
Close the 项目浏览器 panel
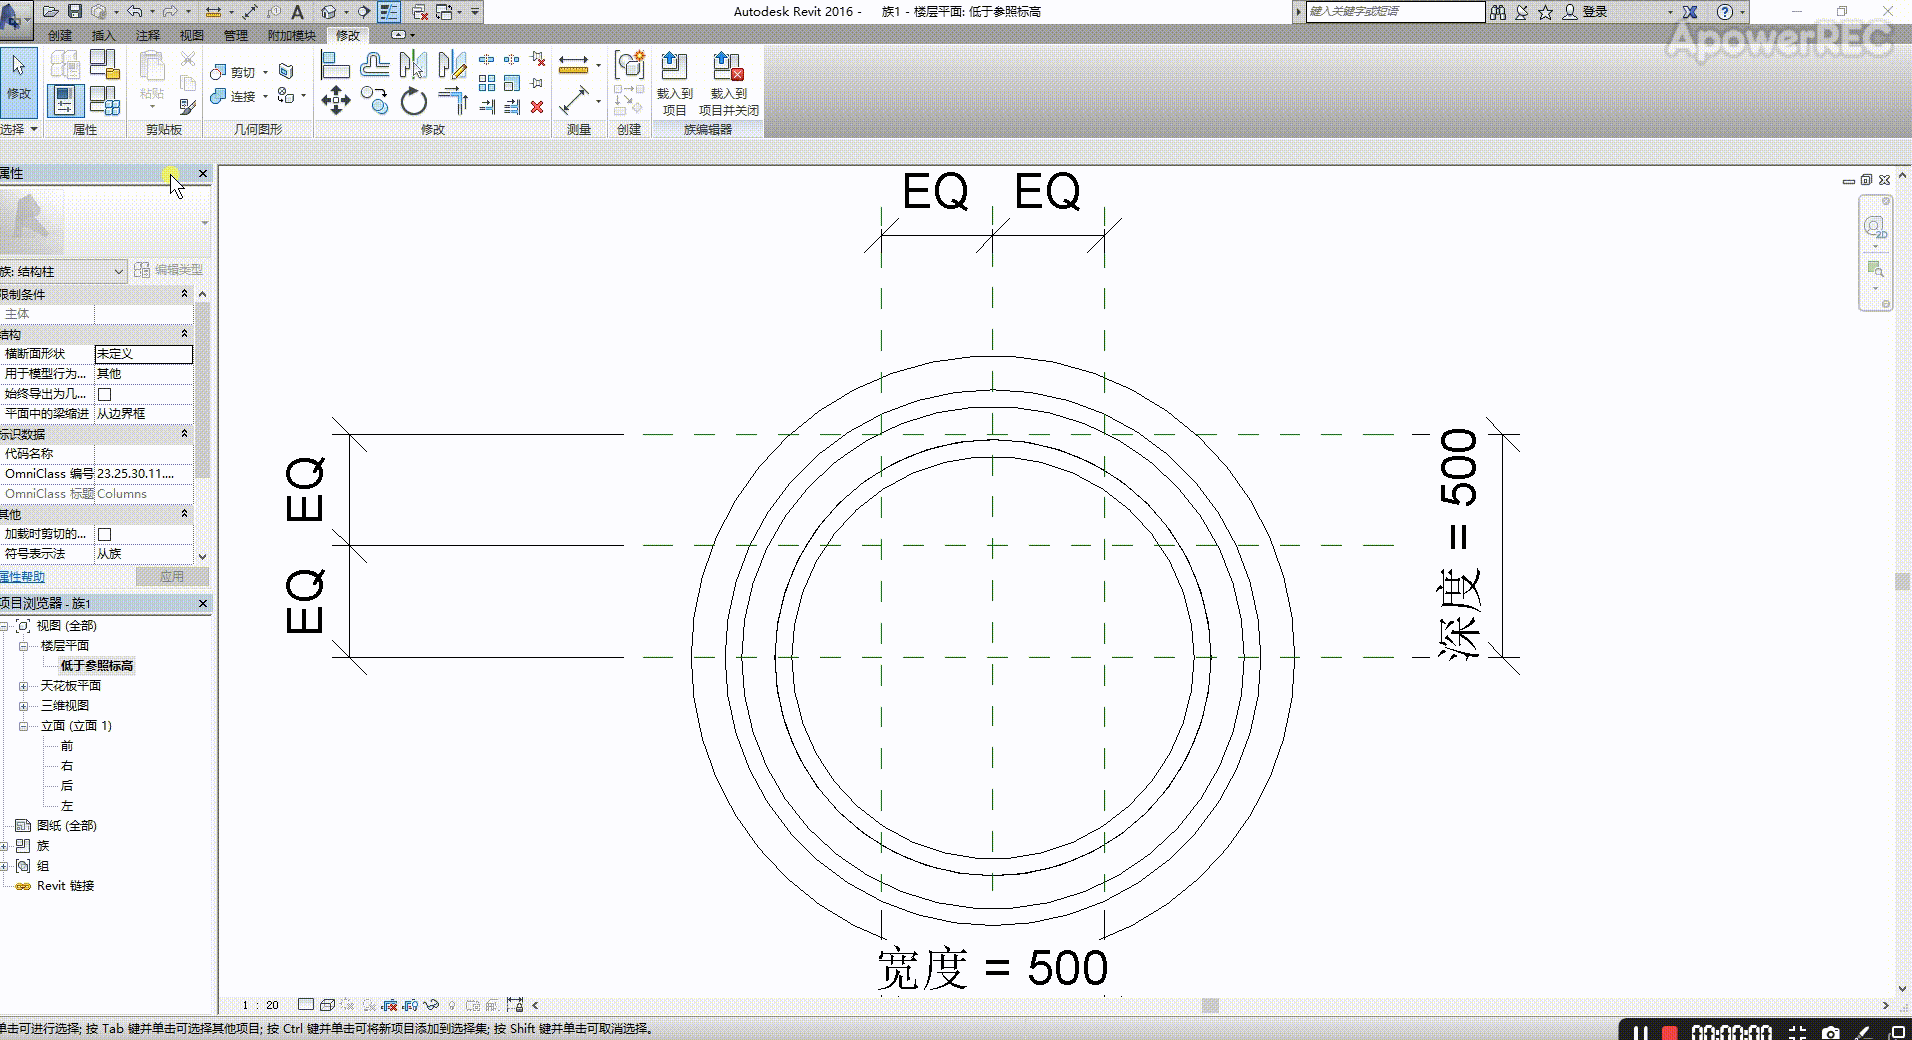pos(203,604)
